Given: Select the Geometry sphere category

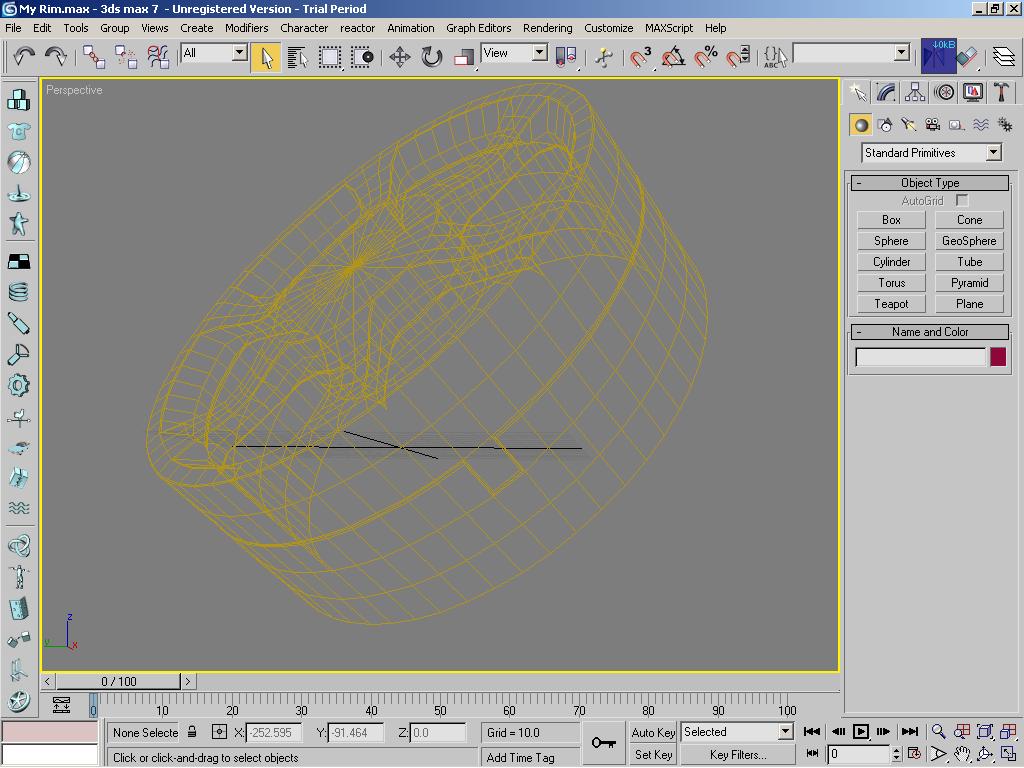Looking at the screenshot, I should click(x=861, y=125).
